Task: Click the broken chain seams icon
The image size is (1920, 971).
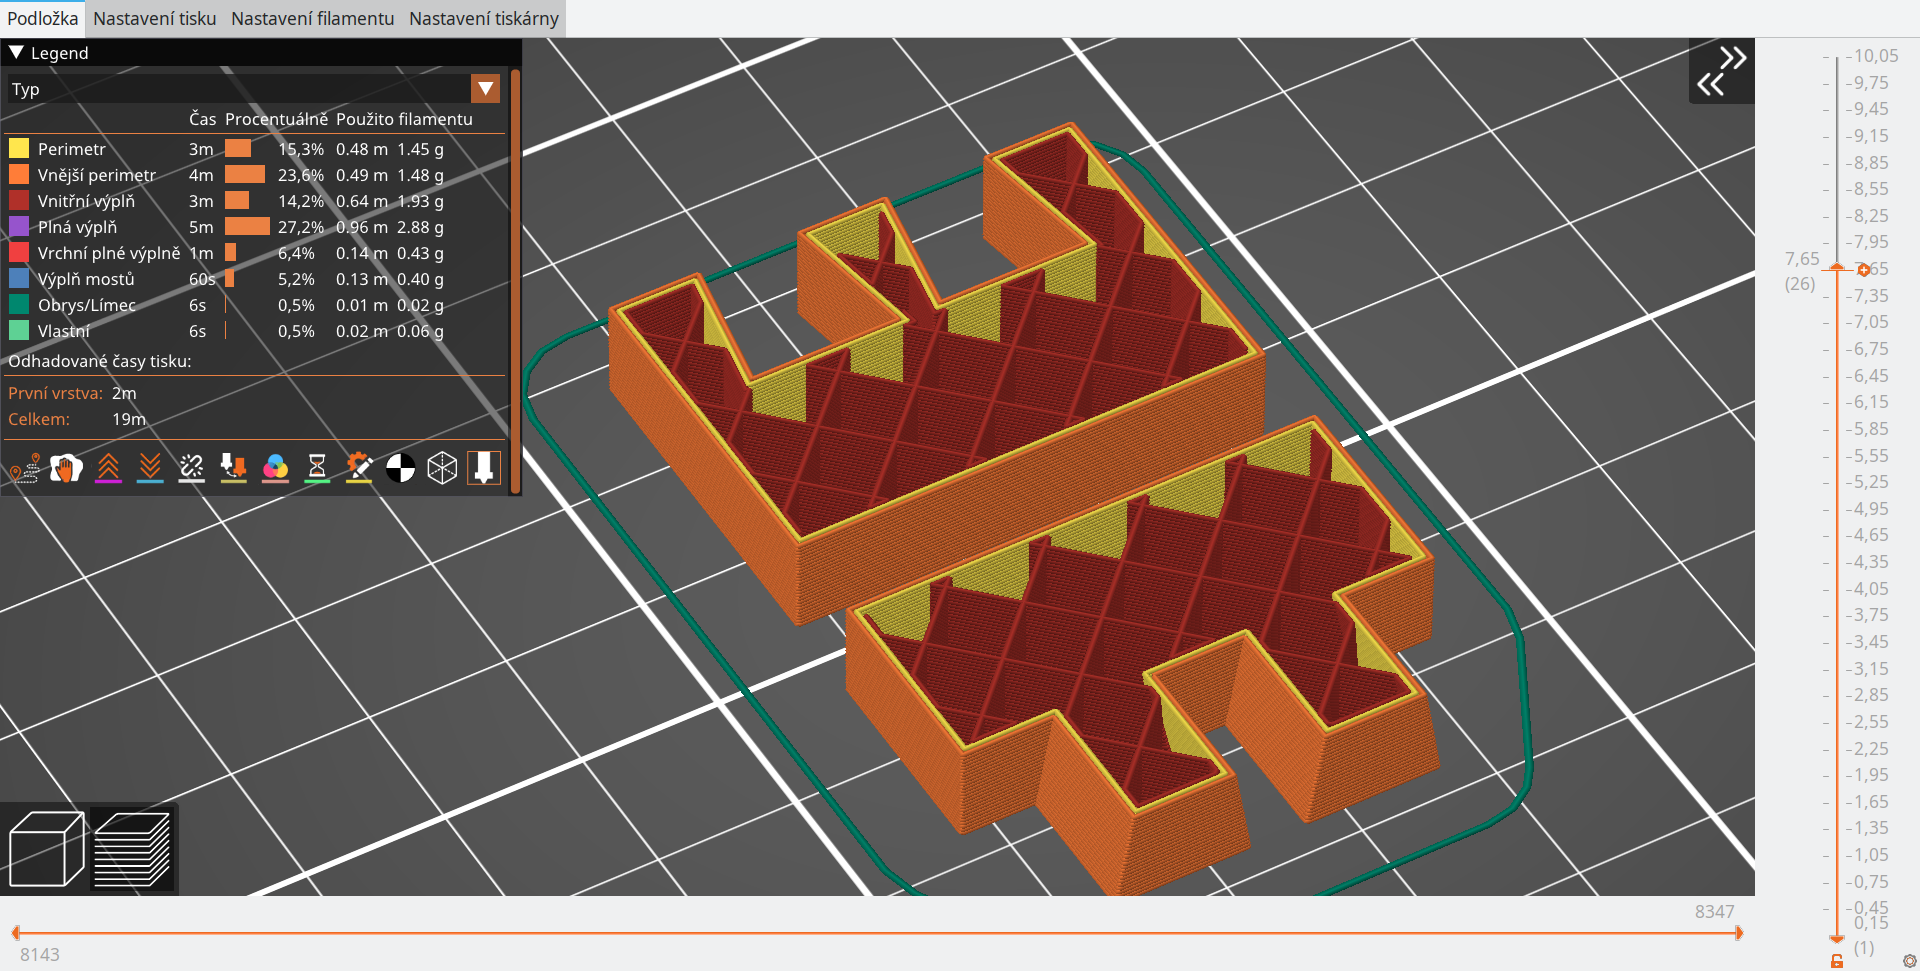Action: point(191,468)
